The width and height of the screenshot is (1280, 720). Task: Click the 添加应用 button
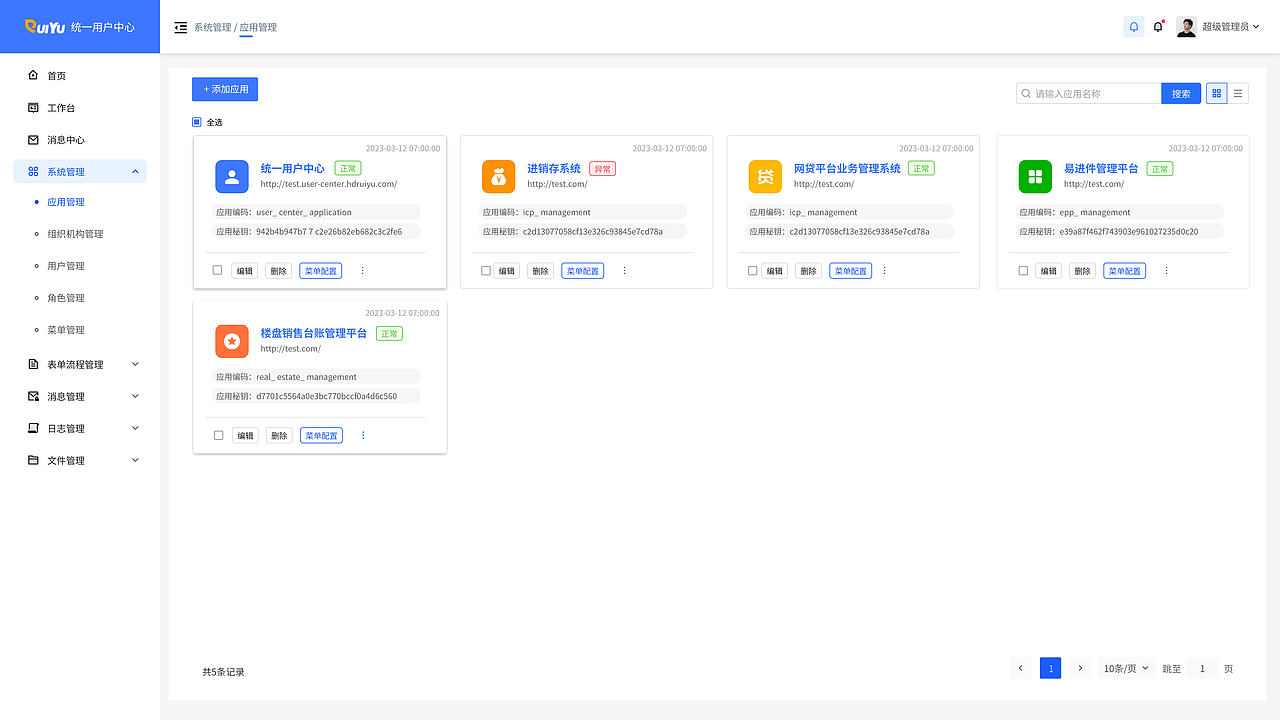225,89
